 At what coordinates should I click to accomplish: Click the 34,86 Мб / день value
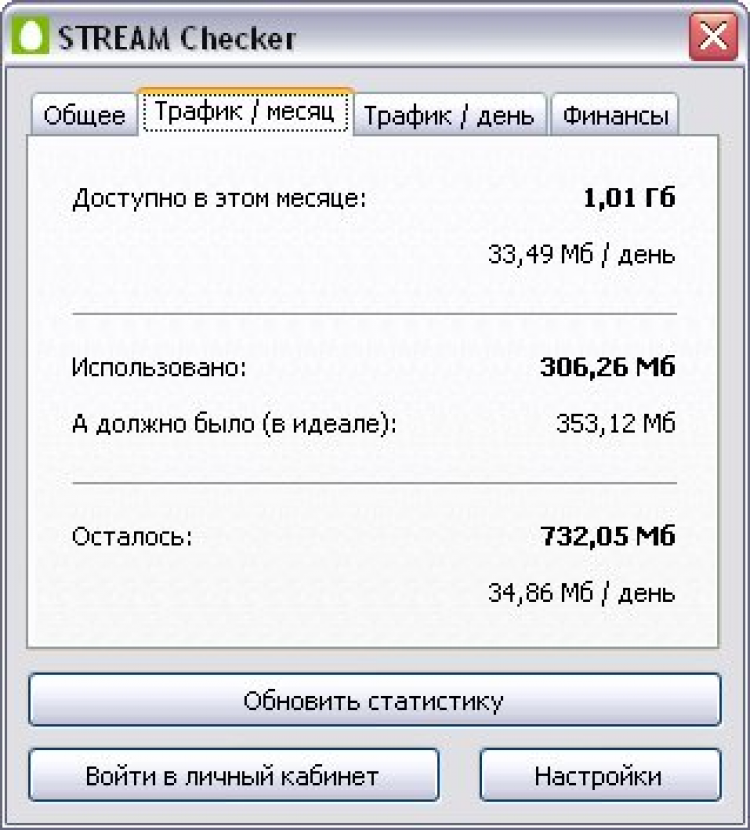click(x=581, y=593)
